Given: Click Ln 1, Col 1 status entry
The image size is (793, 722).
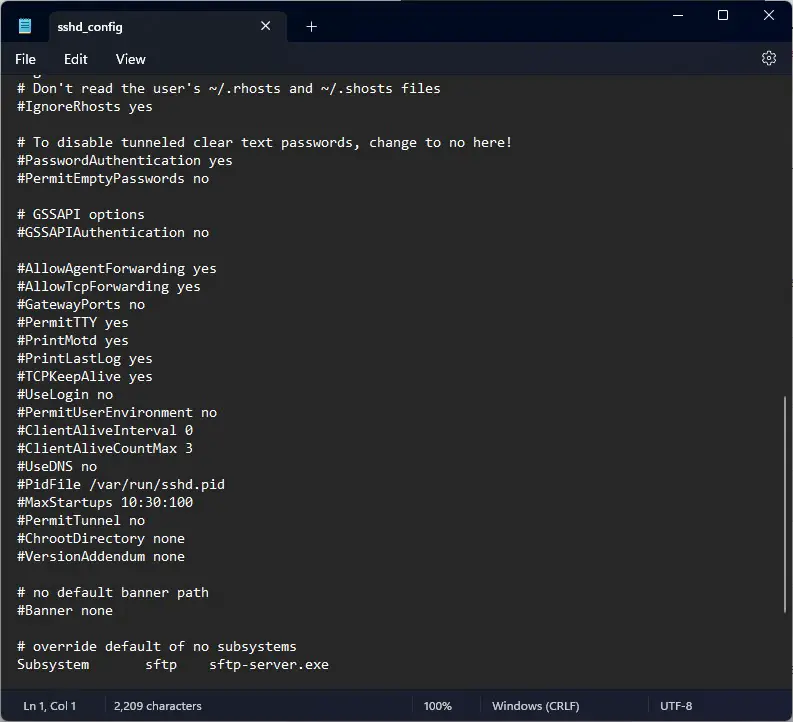Looking at the screenshot, I should tap(50, 706).
